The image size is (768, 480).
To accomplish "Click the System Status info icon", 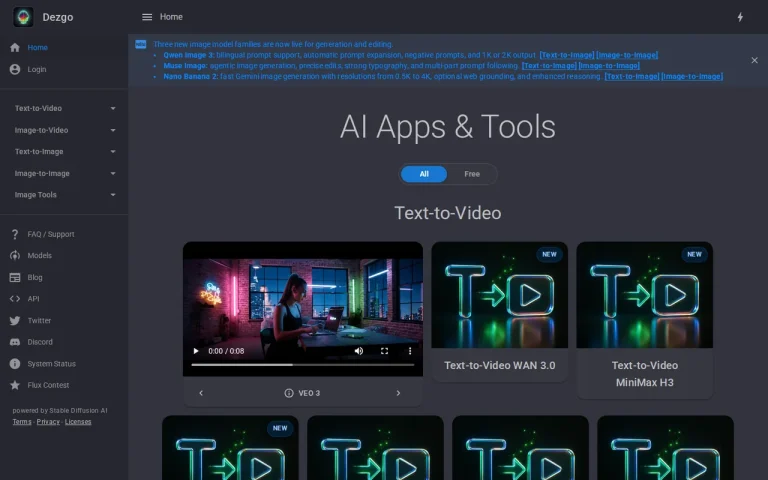I will [x=15, y=363].
